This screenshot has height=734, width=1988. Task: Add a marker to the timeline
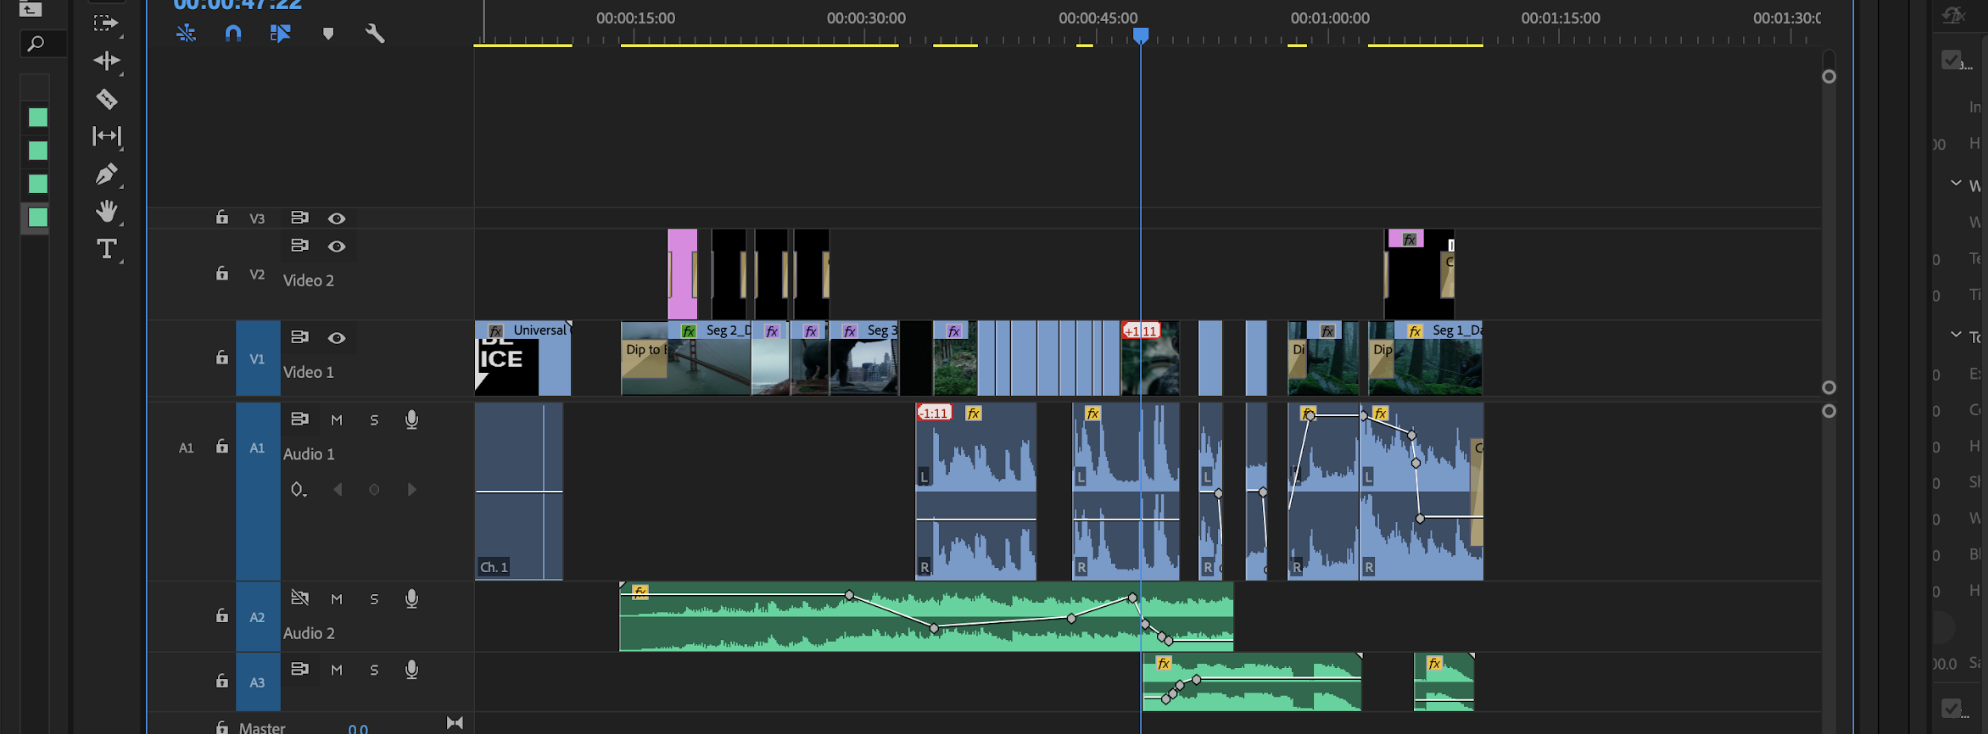coord(328,34)
